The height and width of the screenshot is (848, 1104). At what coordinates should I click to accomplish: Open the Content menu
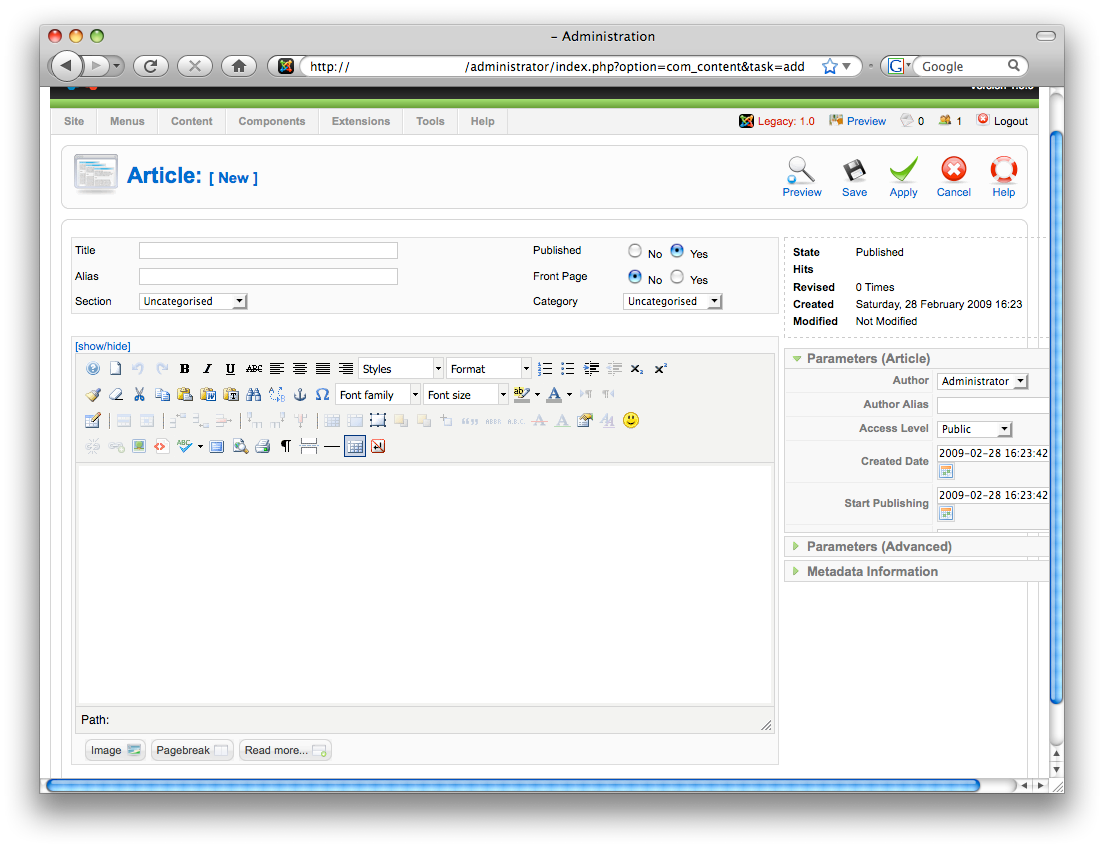pos(192,121)
